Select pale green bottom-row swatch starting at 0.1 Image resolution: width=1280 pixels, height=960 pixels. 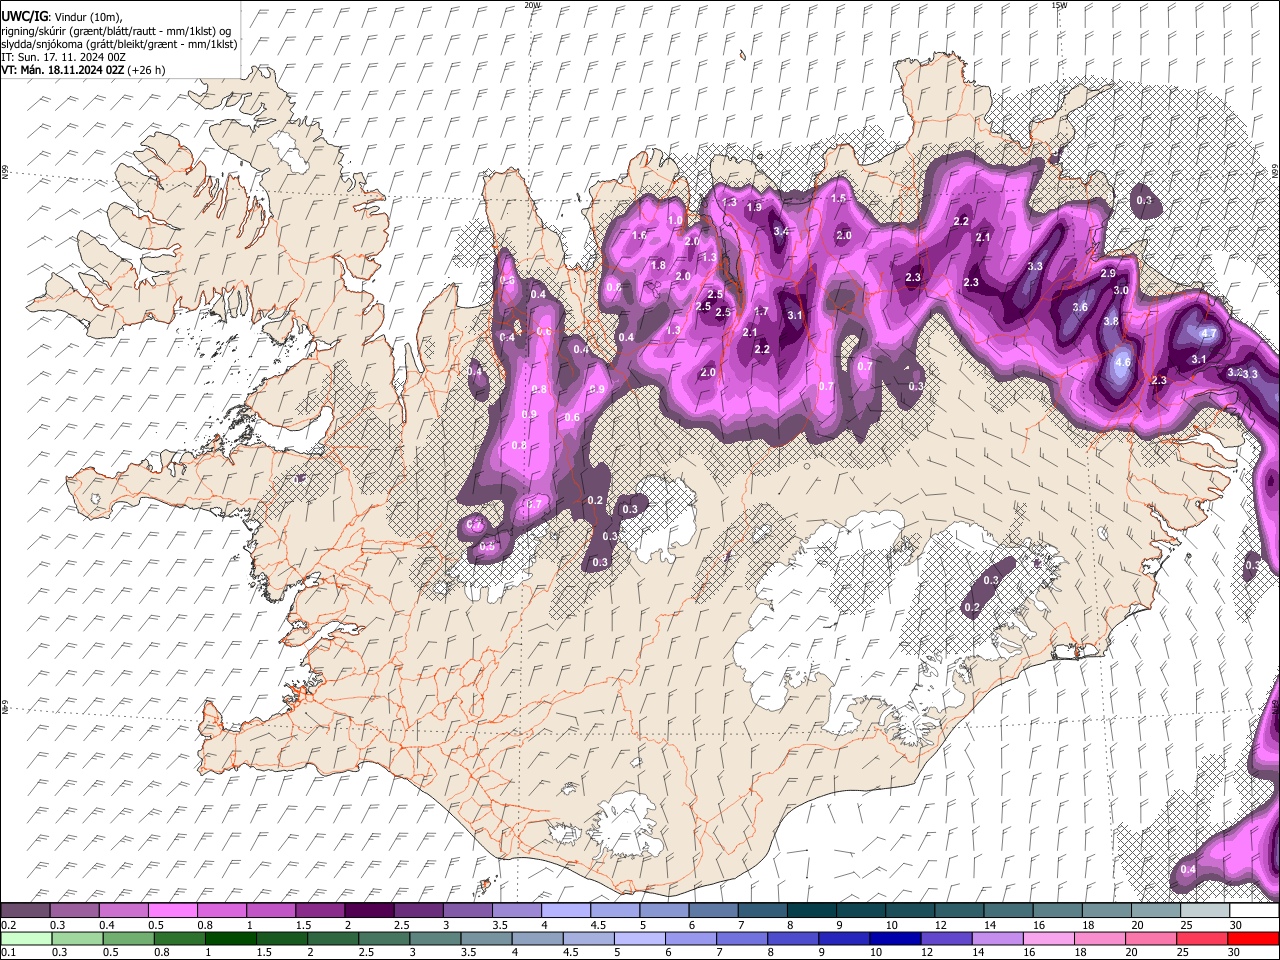pyautogui.click(x=26, y=939)
